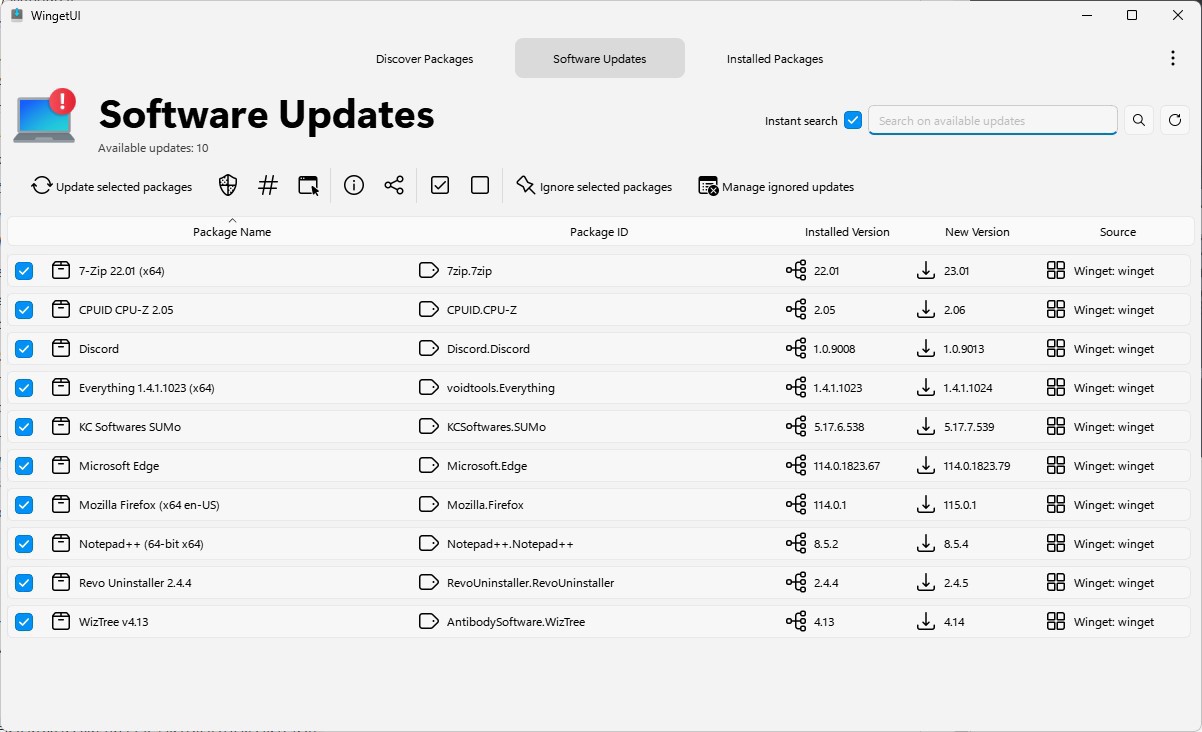Image resolution: width=1202 pixels, height=732 pixels.
Task: Switch to the Installed Packages tab
Action: [x=775, y=59]
